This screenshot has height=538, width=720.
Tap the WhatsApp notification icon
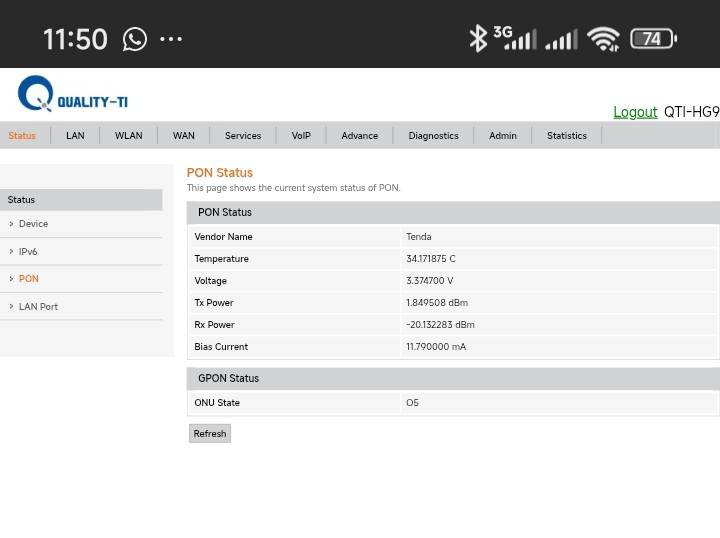(135, 39)
